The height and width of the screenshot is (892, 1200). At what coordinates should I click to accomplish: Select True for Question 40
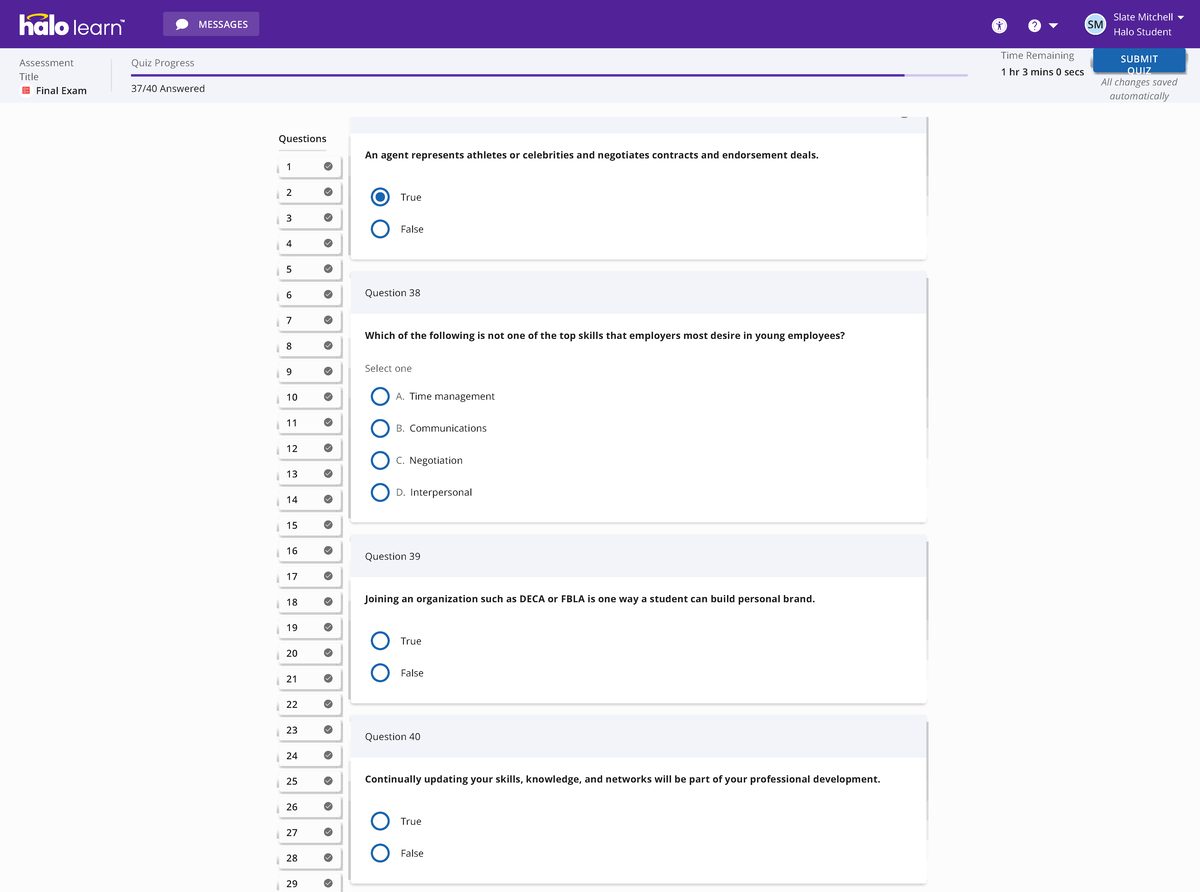tap(380, 821)
